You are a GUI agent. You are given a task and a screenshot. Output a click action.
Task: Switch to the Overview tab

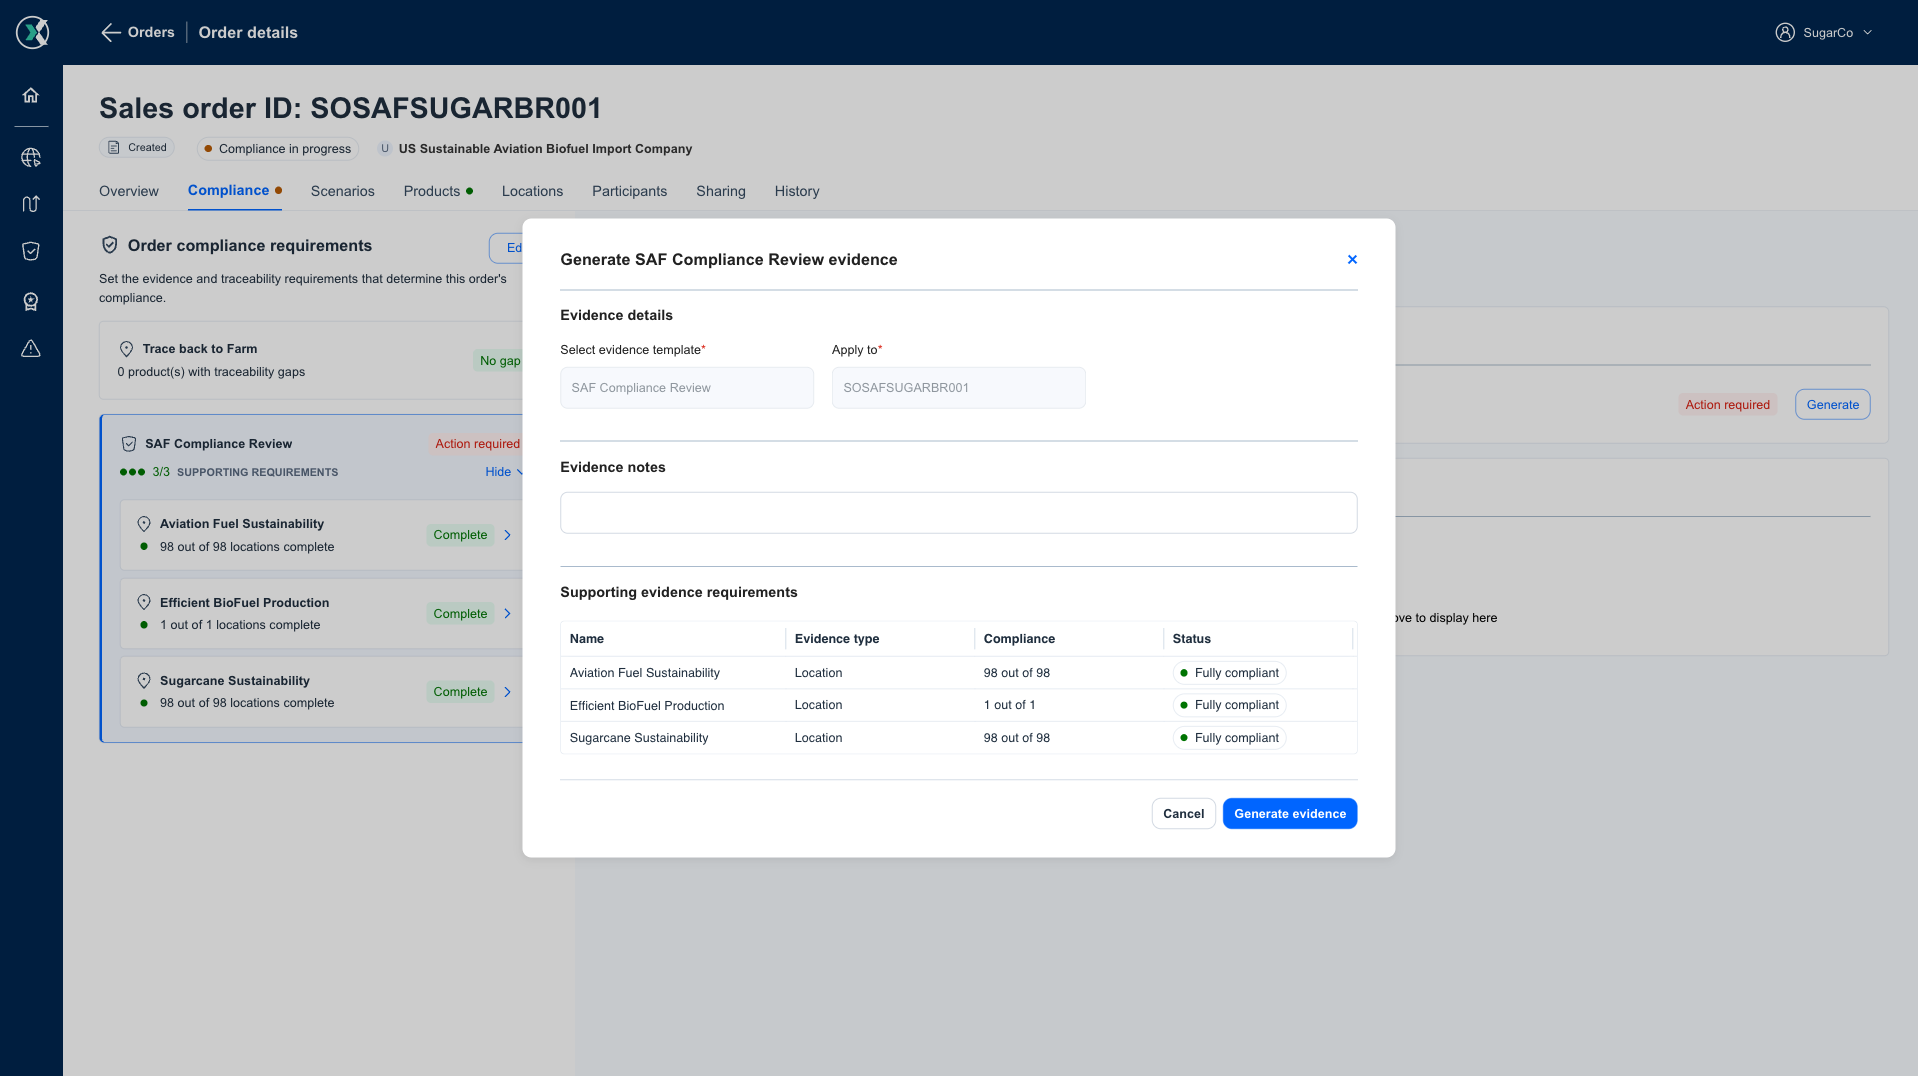pos(129,191)
